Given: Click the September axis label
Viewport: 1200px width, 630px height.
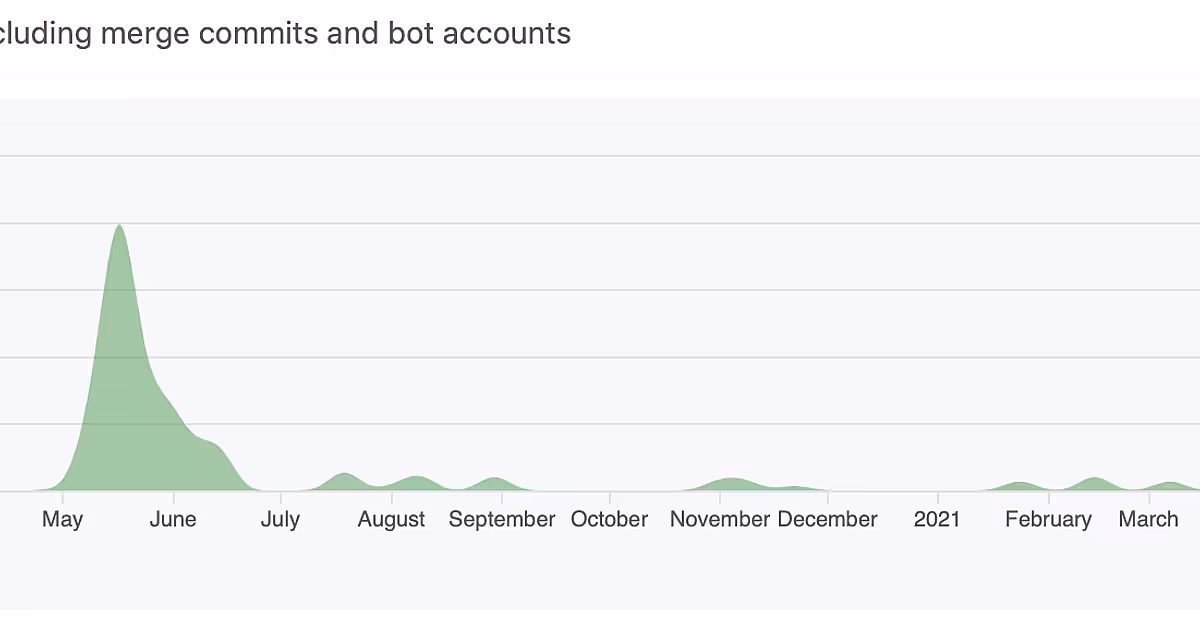Looking at the screenshot, I should coord(502,519).
